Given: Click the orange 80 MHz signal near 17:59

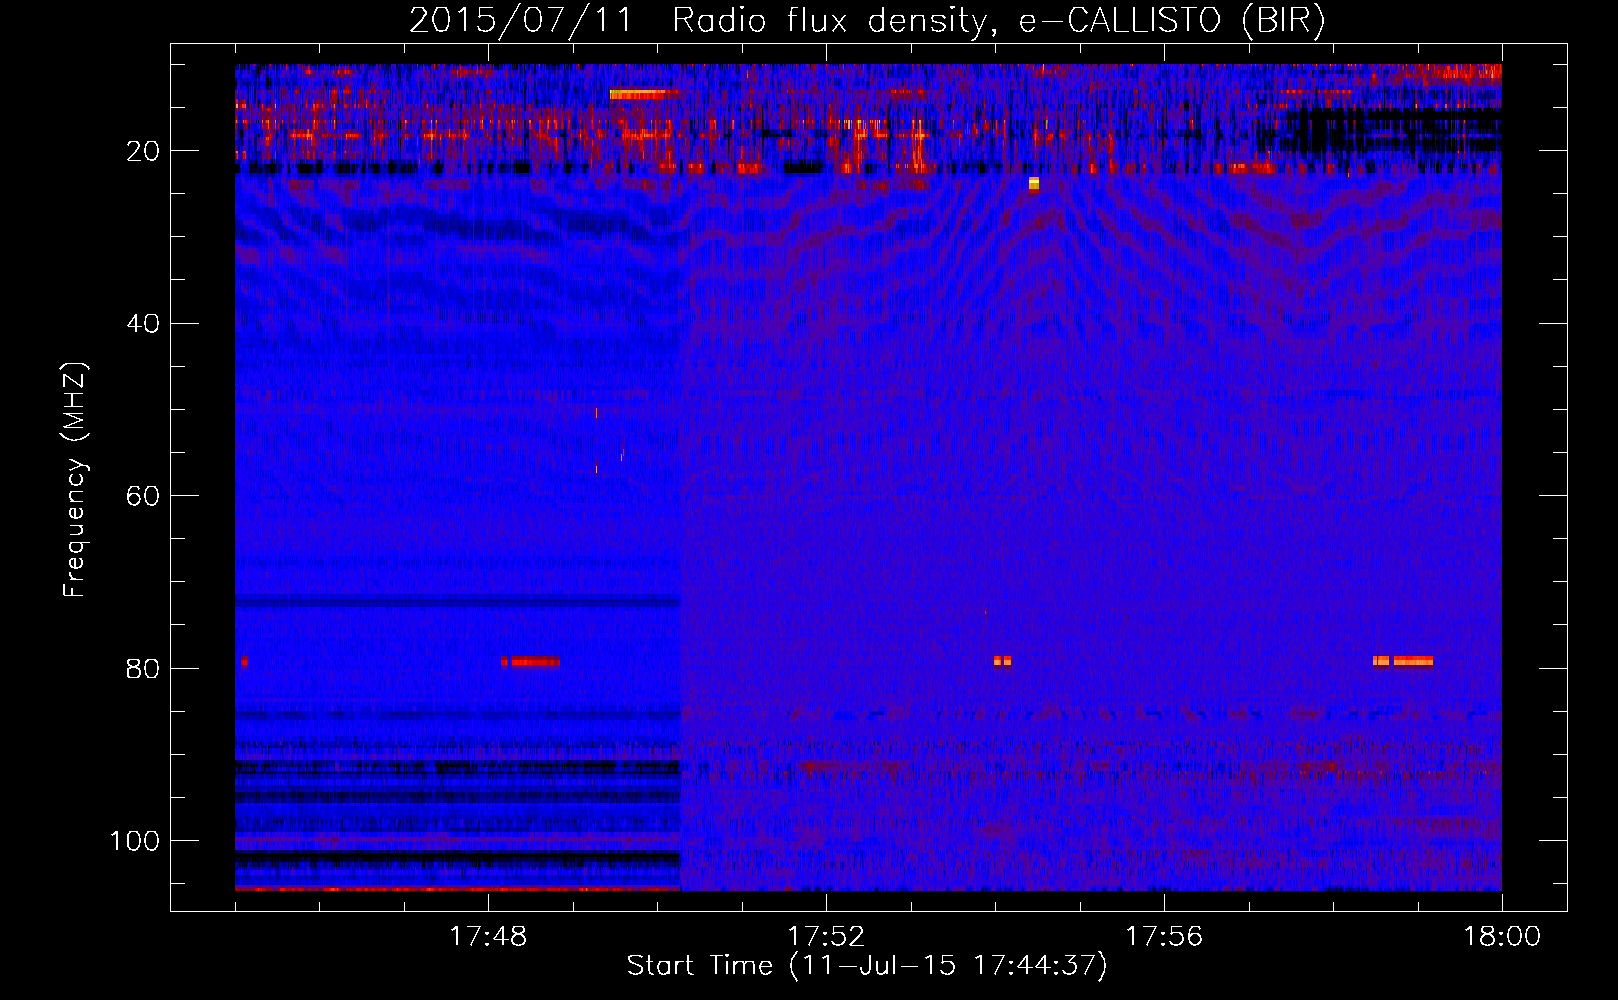Looking at the screenshot, I should (x=1403, y=661).
